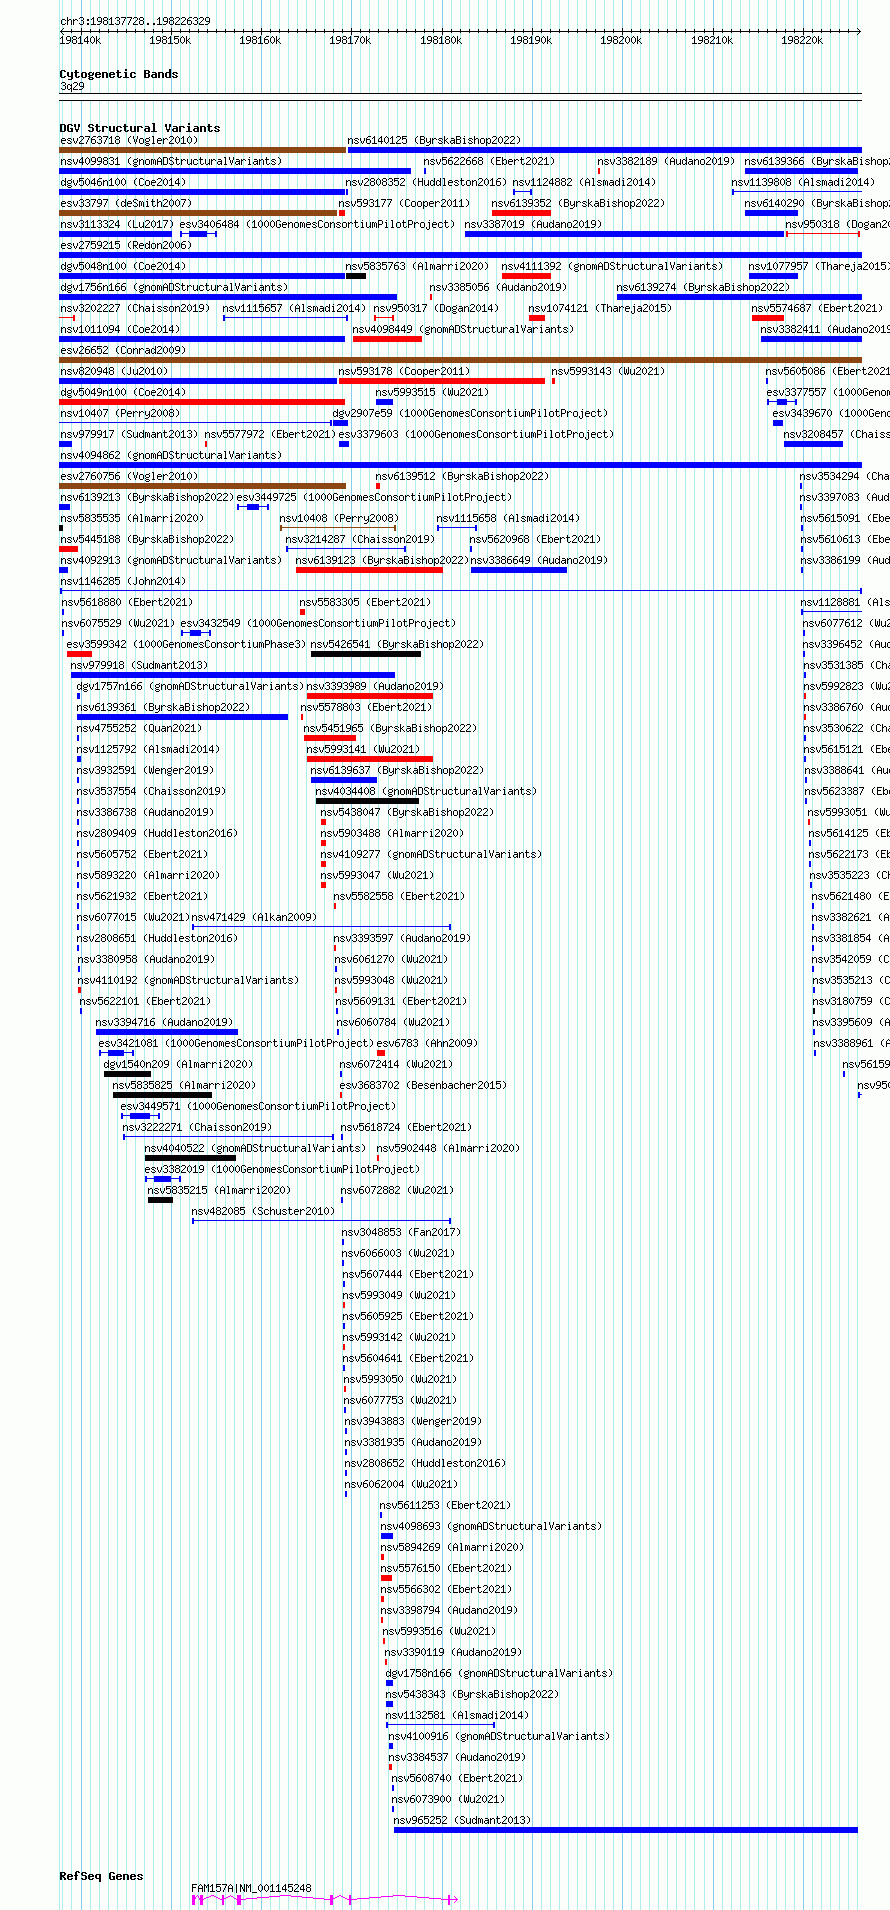Click the 198200k ruler position marker

coord(621,40)
